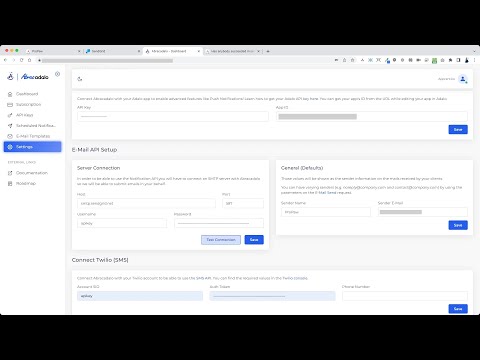
Task: Close the Proflow tab
Action: click(x=79, y=51)
